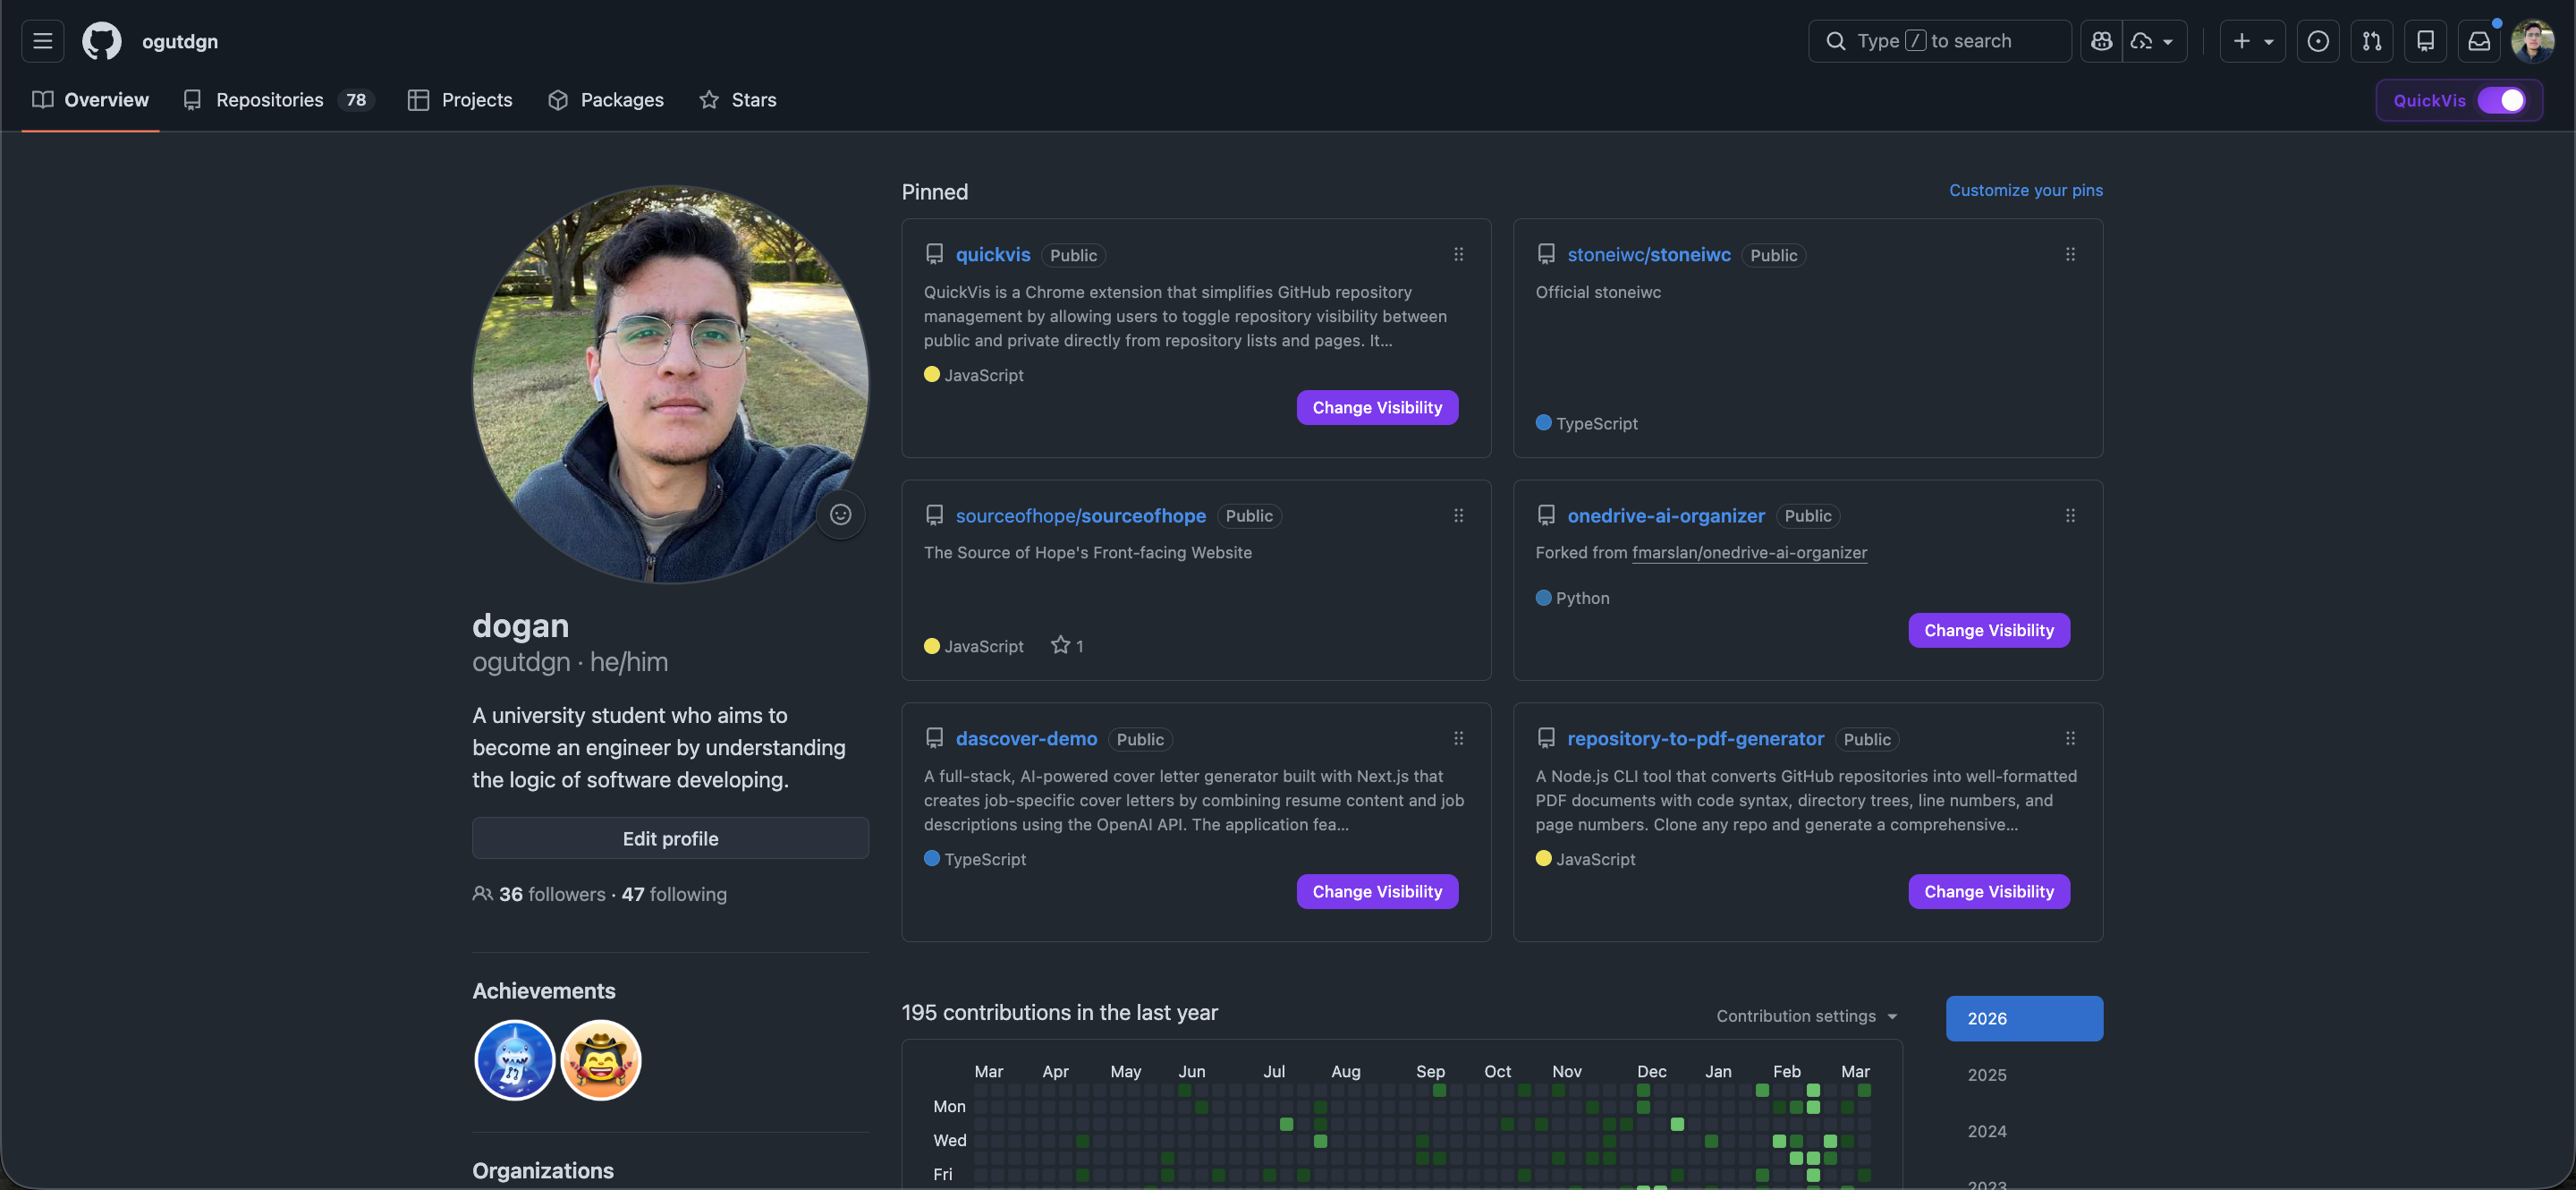Screen dimensions: 2576x1190
Task: Change Visibility of onedrive-ai-organizer repository
Action: 1988,630
